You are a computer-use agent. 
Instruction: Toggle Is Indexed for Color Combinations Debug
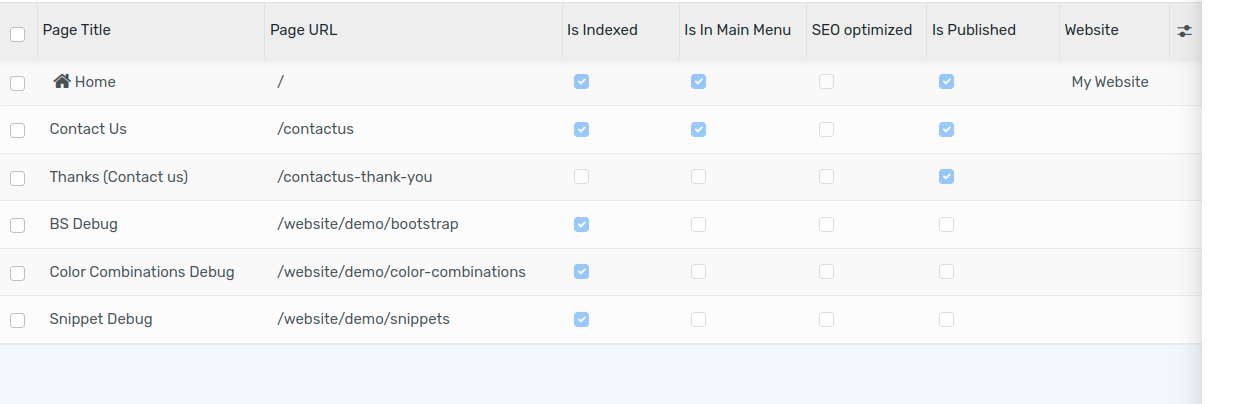click(581, 272)
